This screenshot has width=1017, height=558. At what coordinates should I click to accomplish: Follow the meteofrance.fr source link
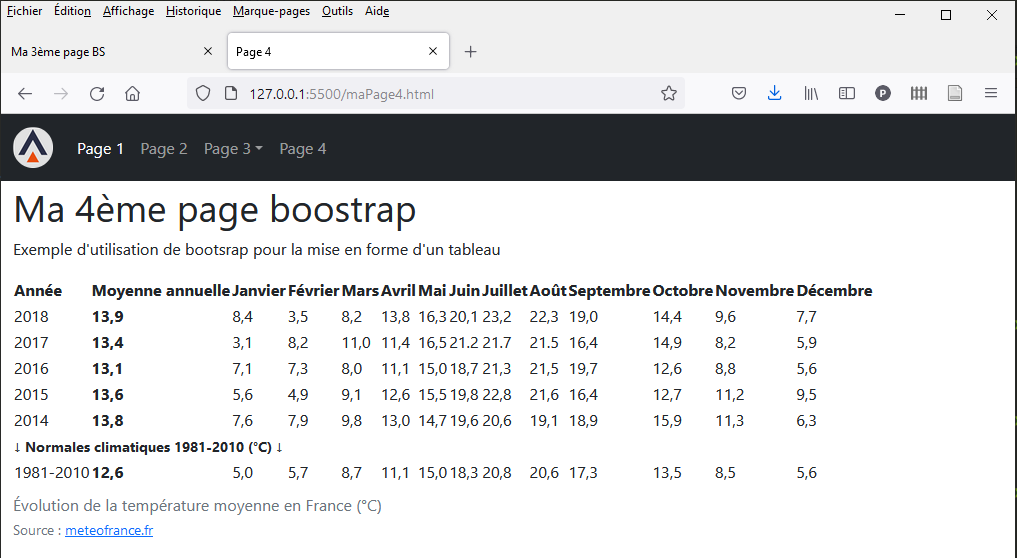pos(109,531)
